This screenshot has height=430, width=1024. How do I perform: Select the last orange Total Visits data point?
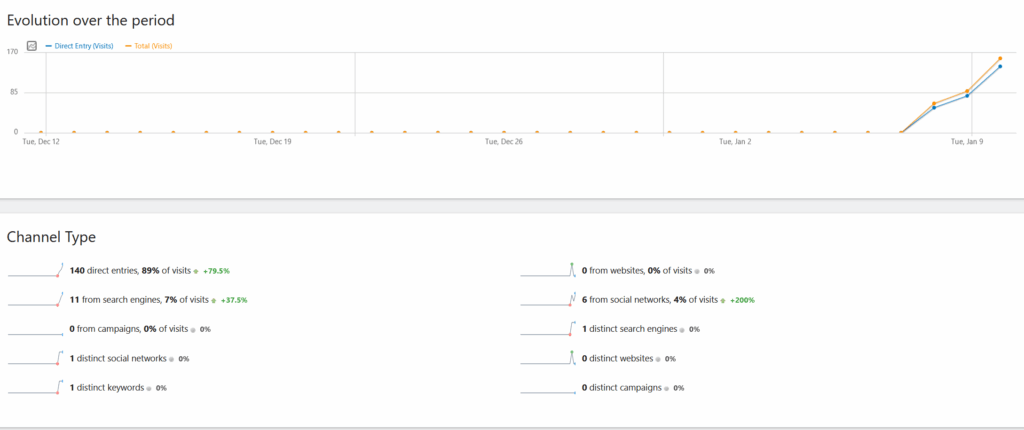(x=1000, y=58)
